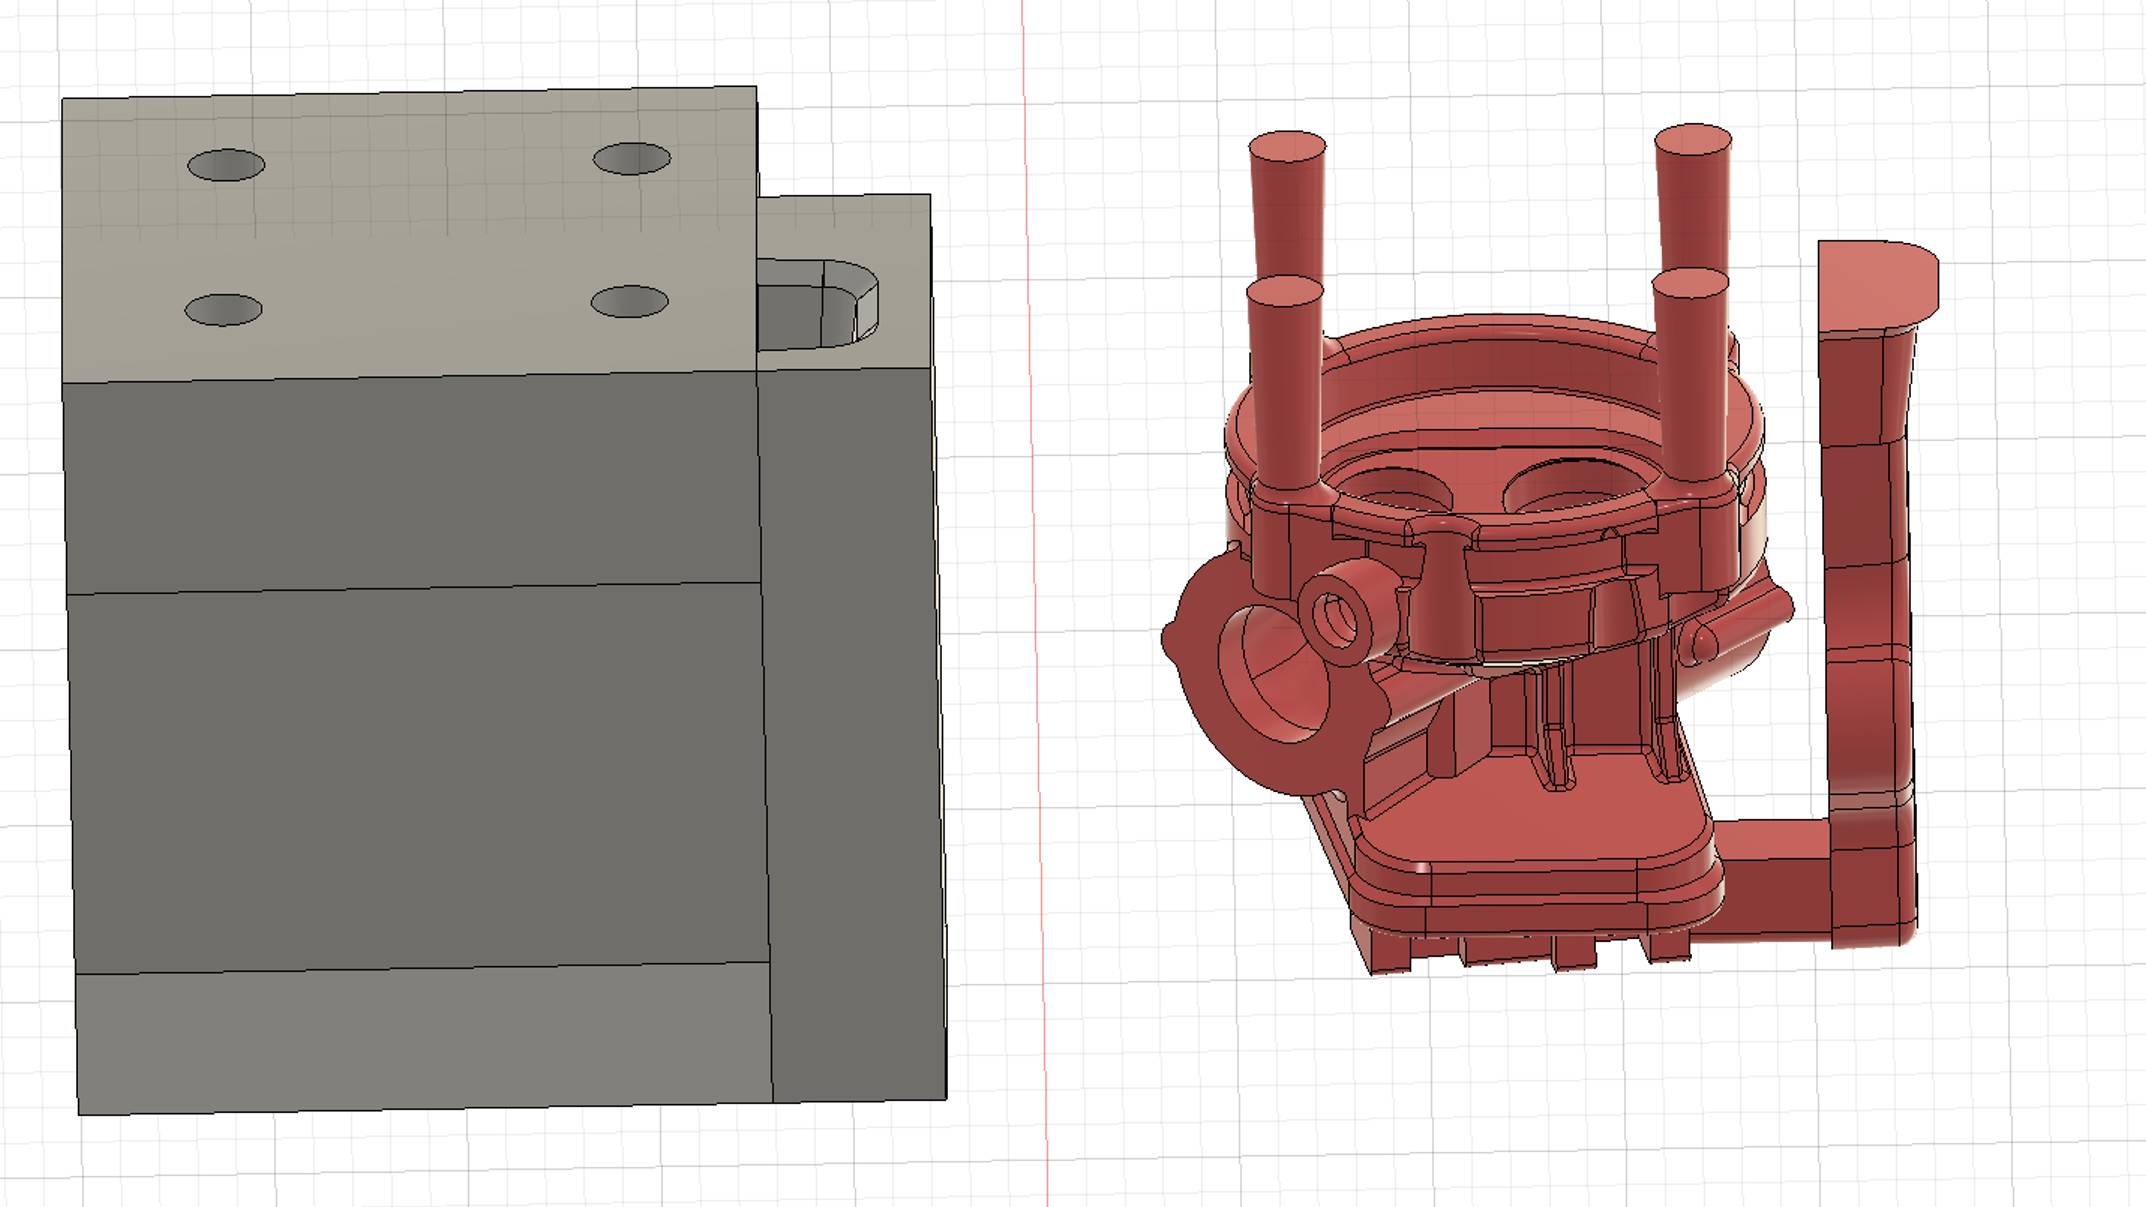Click the red vertical axis line
Image resolution: width=2146 pixels, height=1207 pixels.
pyautogui.click(x=1035, y=600)
